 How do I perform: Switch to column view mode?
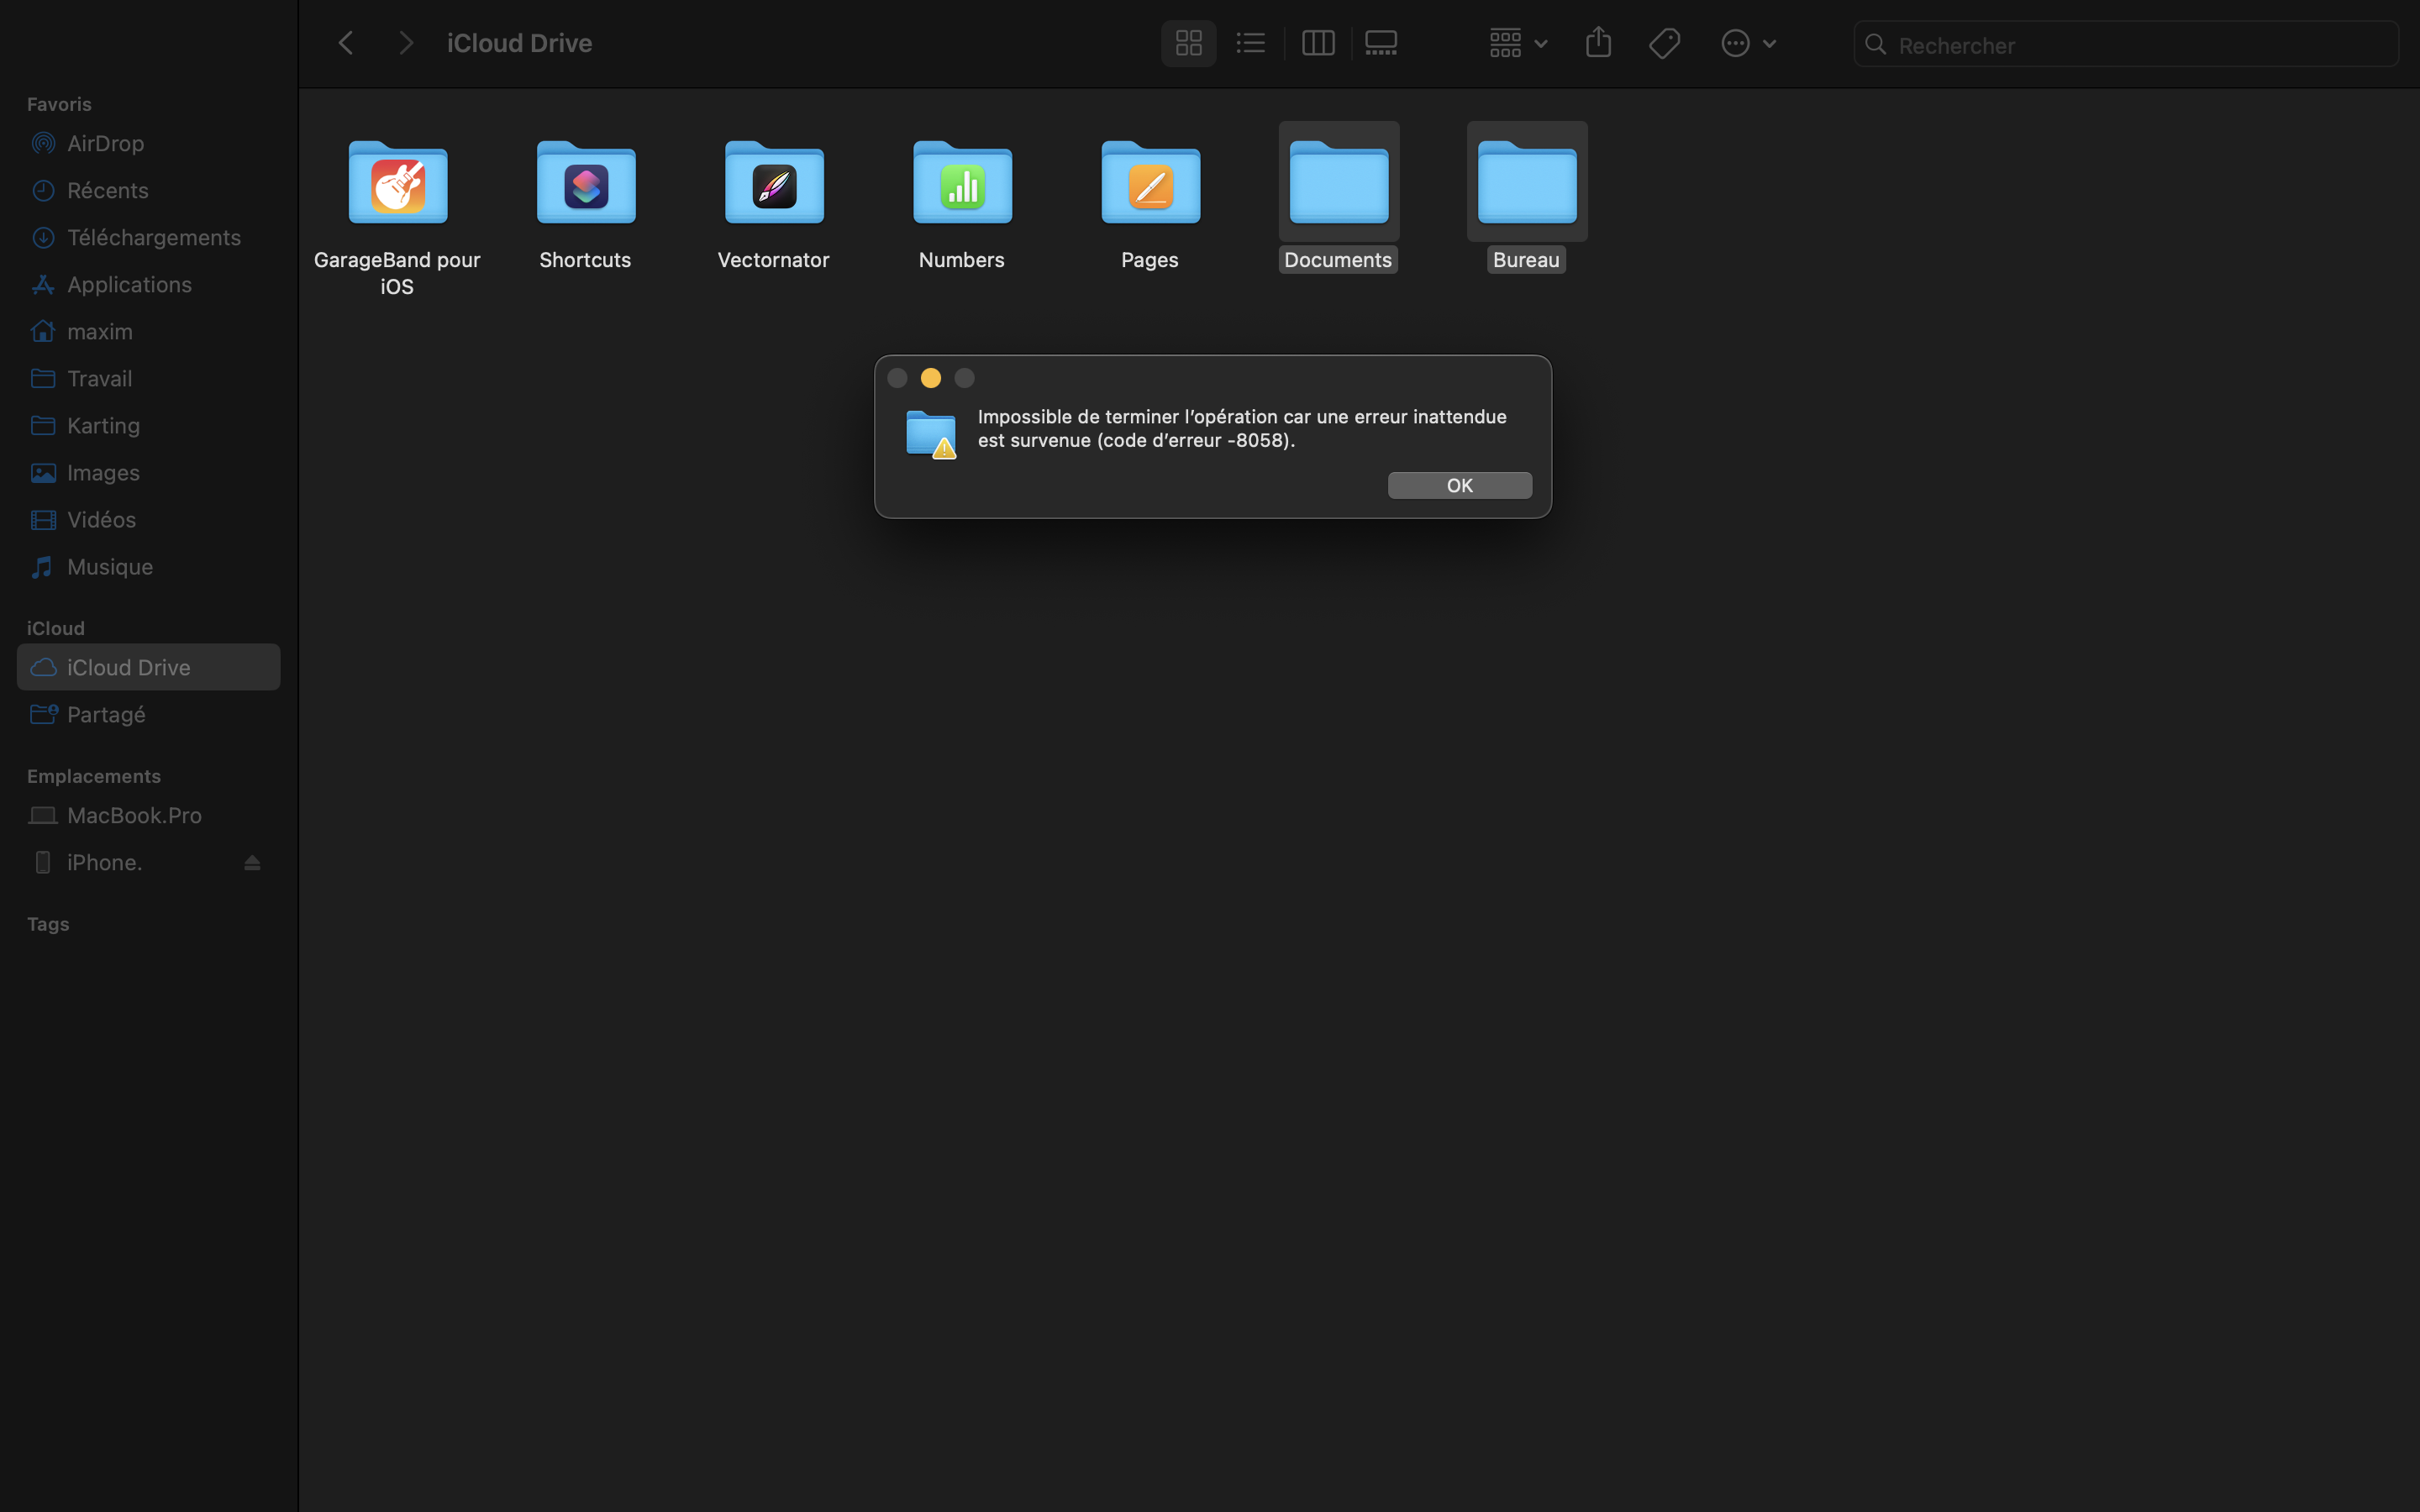point(1318,43)
